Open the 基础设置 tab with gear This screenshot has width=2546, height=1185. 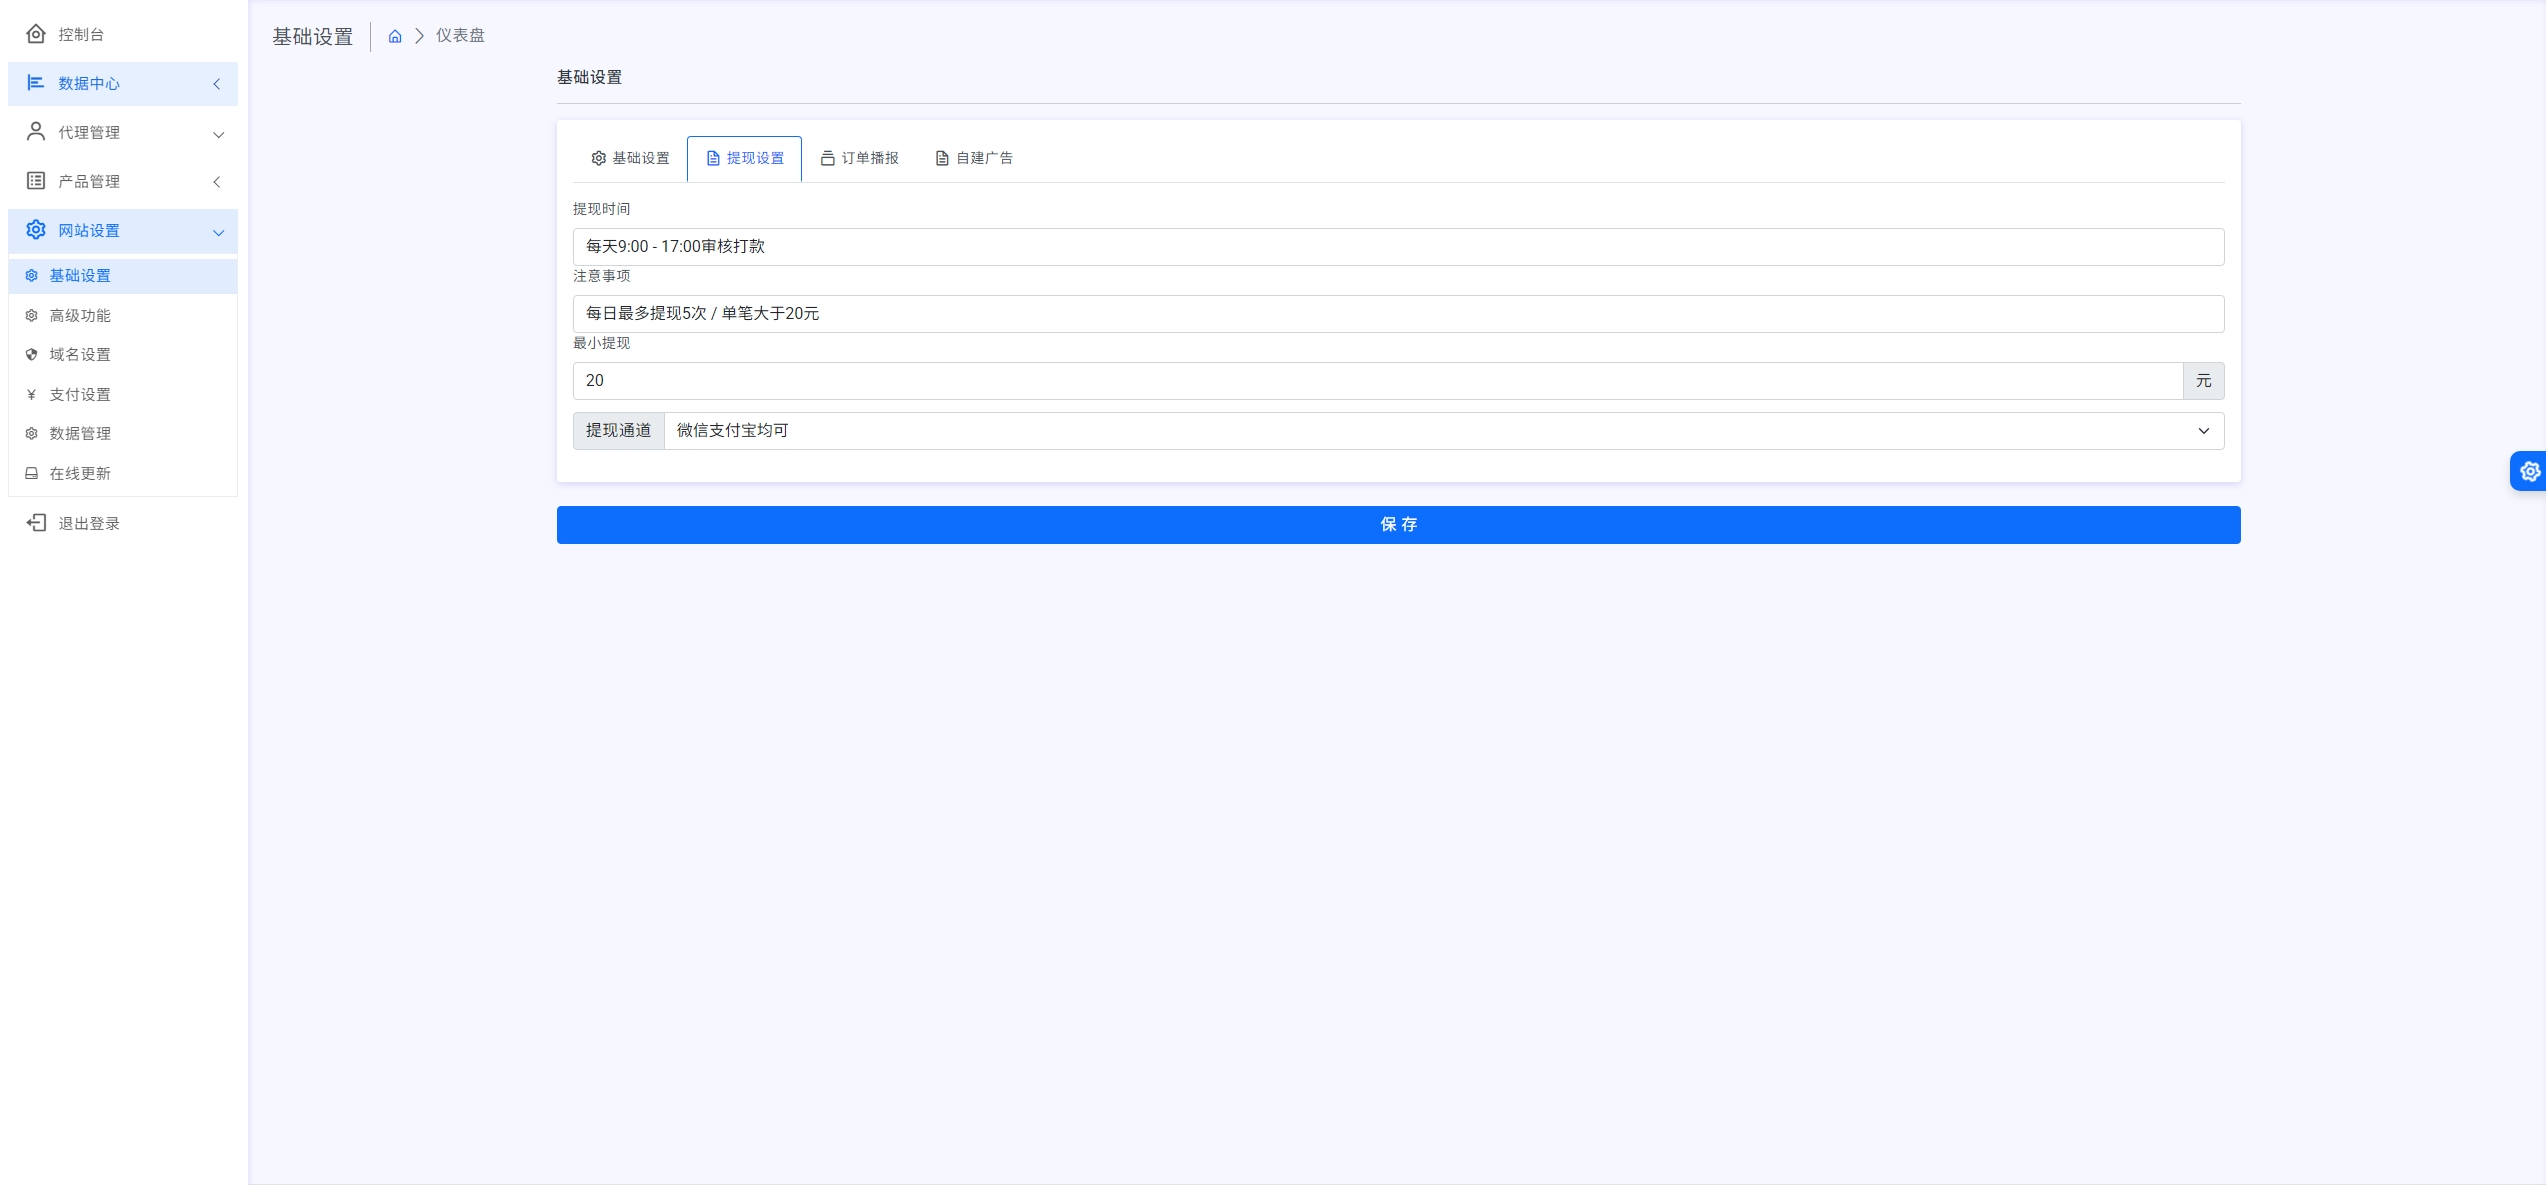pos(630,158)
